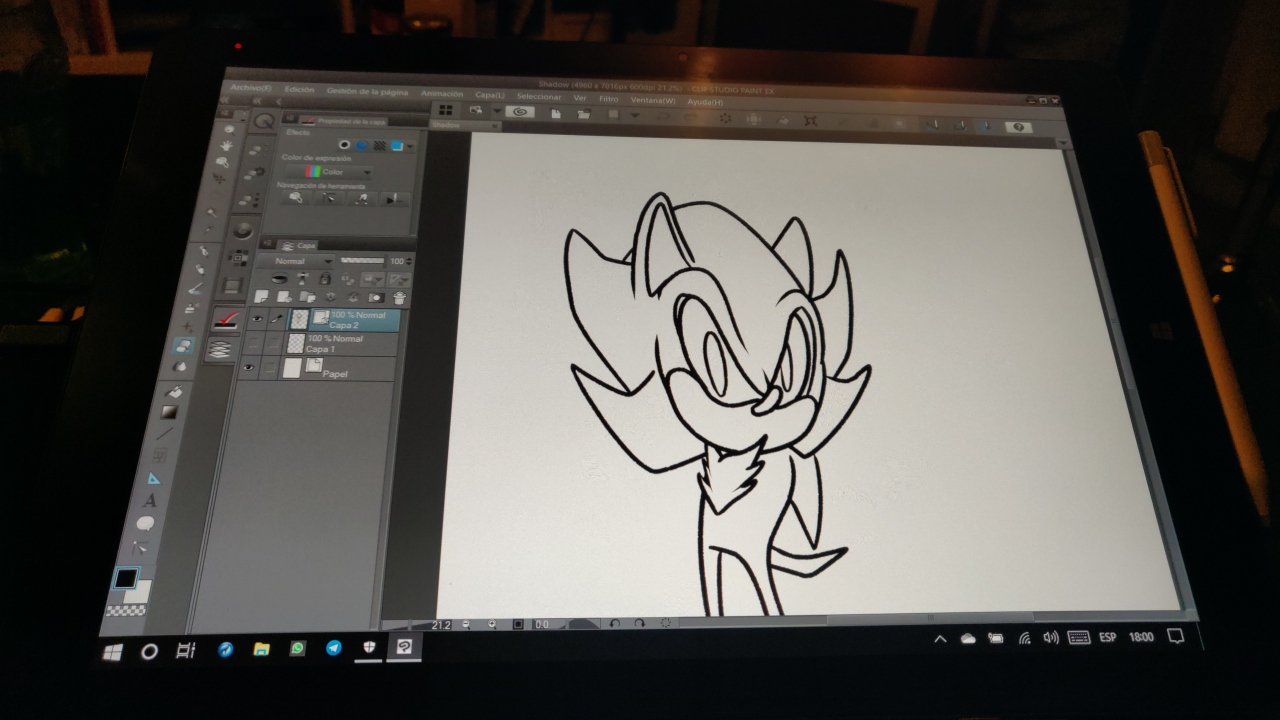The width and height of the screenshot is (1280, 720).
Task: Create a new layer folder
Action: [x=308, y=297]
